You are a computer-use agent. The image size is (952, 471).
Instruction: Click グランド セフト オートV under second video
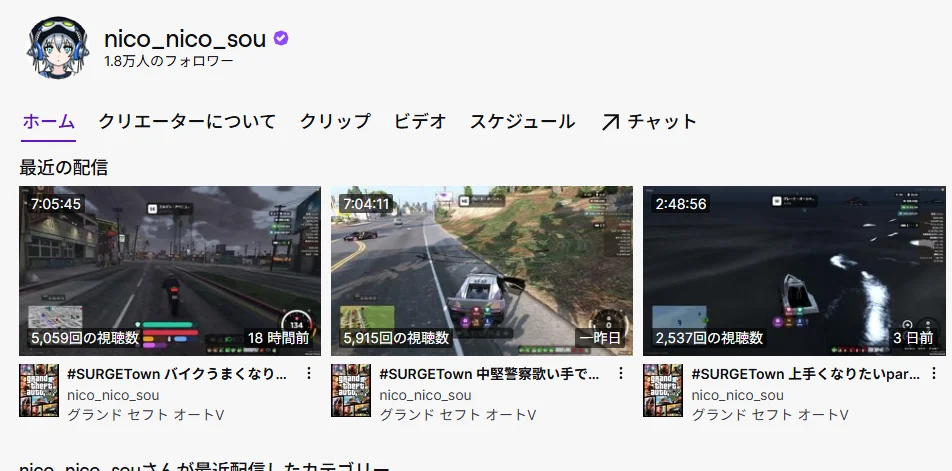458,415
